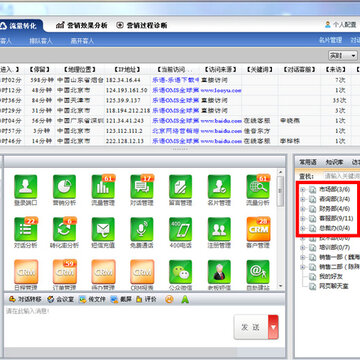This screenshot has width=360, height=360.
Task: Switch to the 营销效果分析 tab
Action: pyautogui.click(x=82, y=25)
